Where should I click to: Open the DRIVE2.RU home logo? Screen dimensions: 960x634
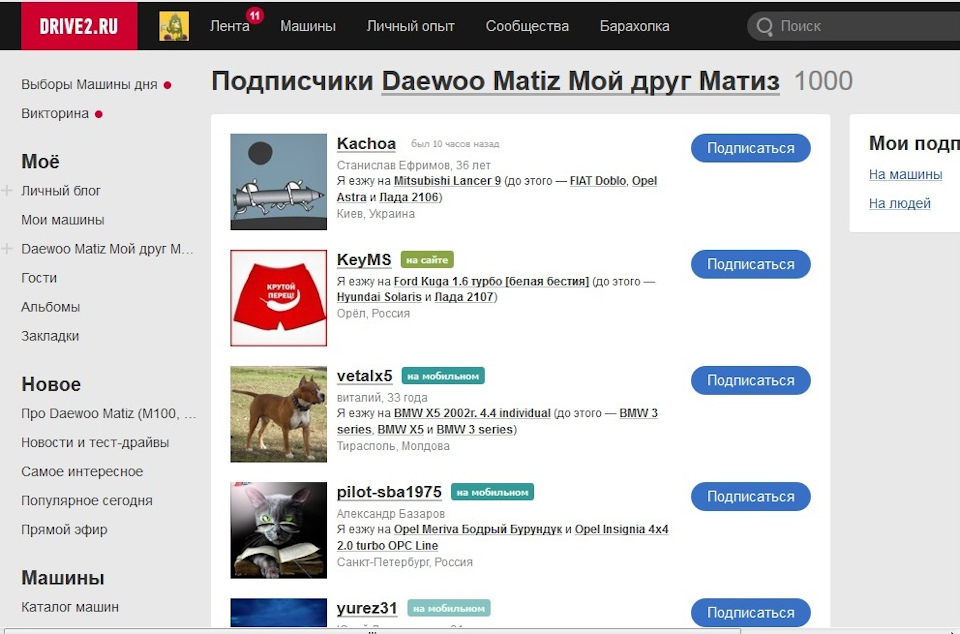(x=79, y=26)
